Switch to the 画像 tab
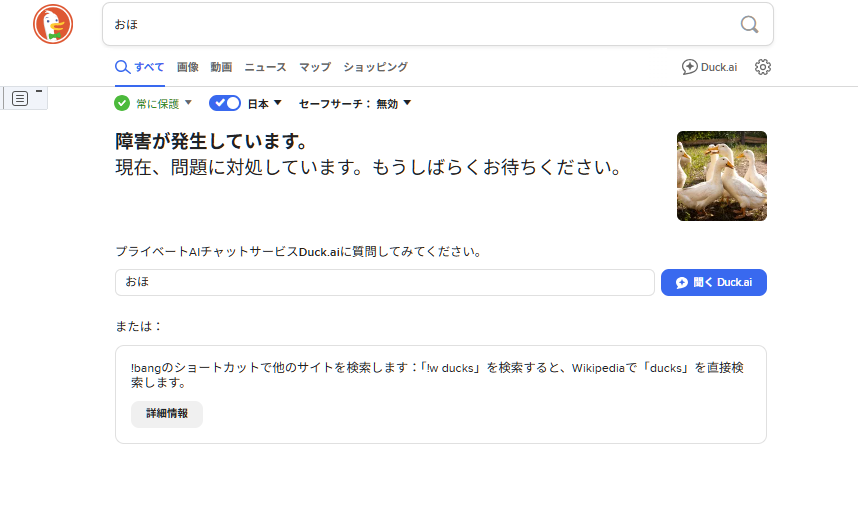Viewport: 858px width, 512px height. click(x=188, y=67)
